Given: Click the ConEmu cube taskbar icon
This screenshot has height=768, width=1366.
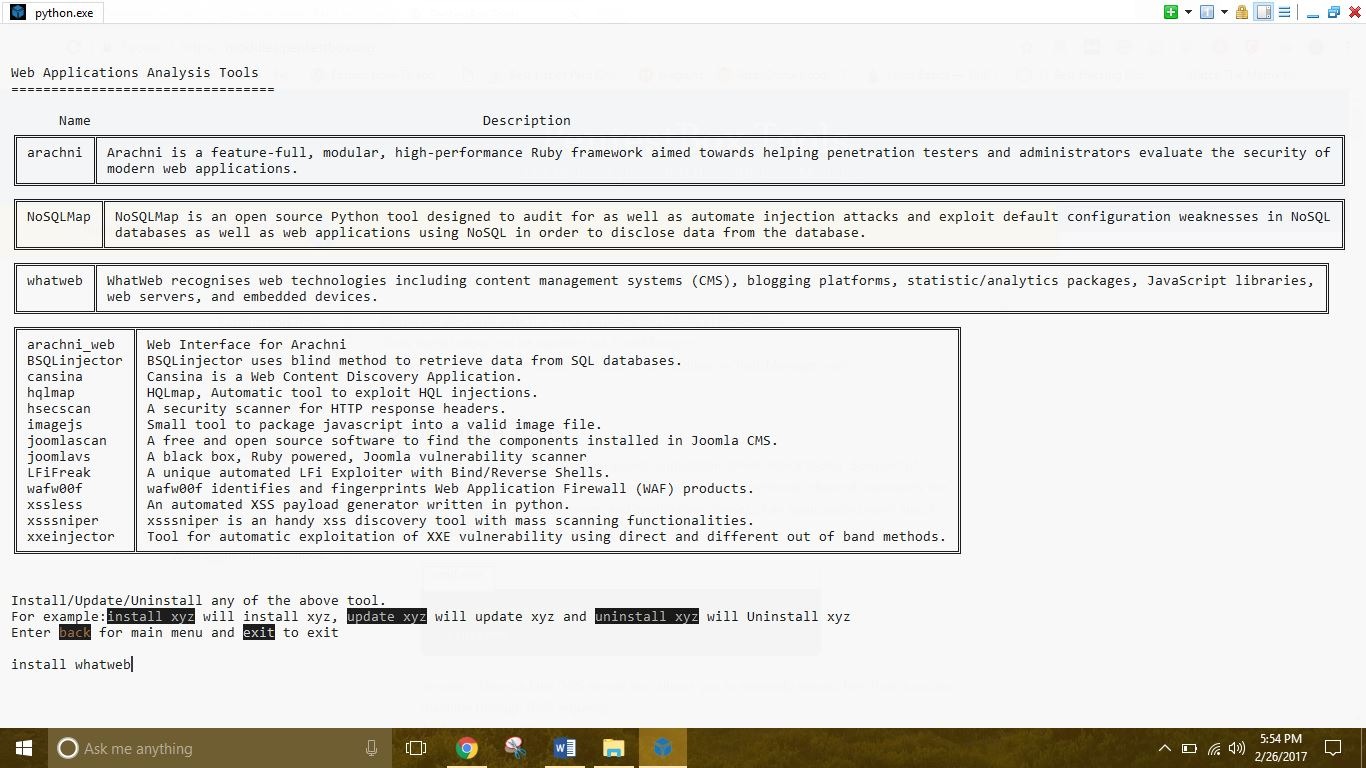Looking at the screenshot, I should (662, 748).
